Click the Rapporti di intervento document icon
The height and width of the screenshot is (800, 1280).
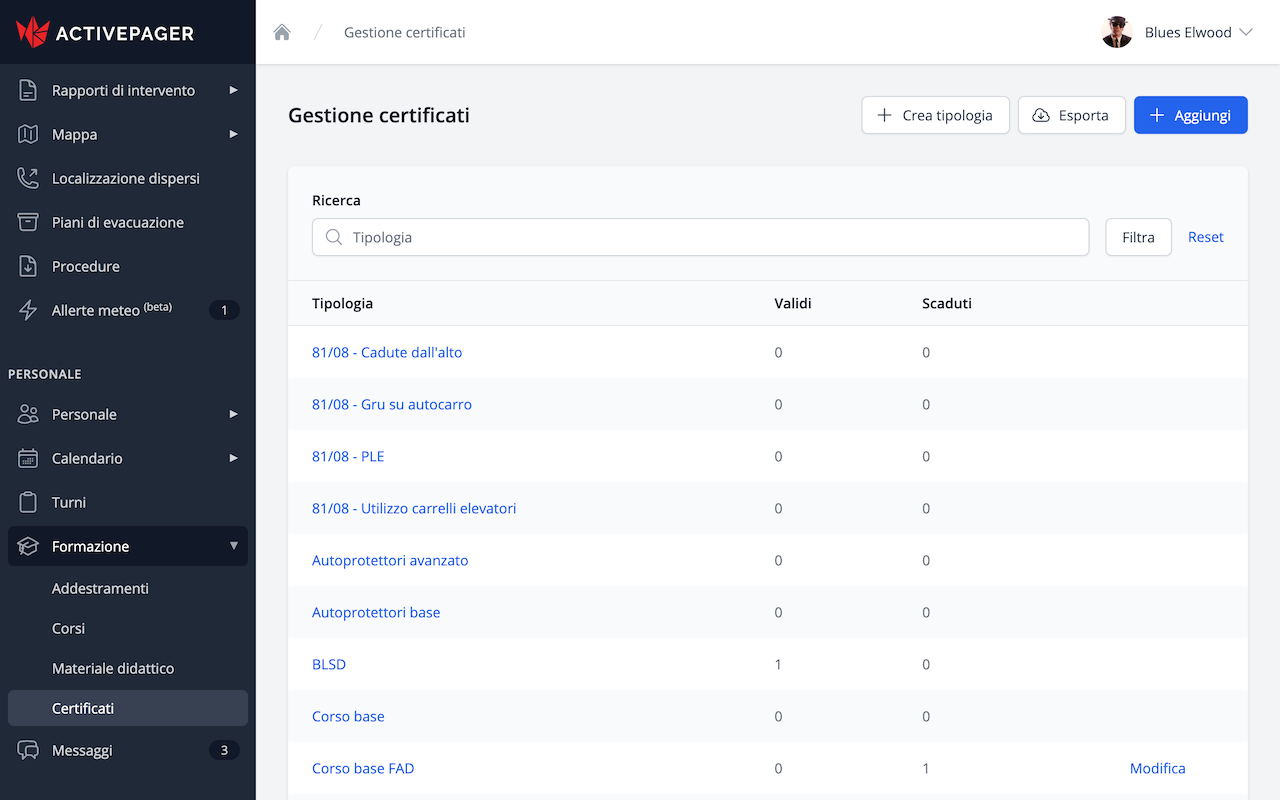[x=28, y=90]
